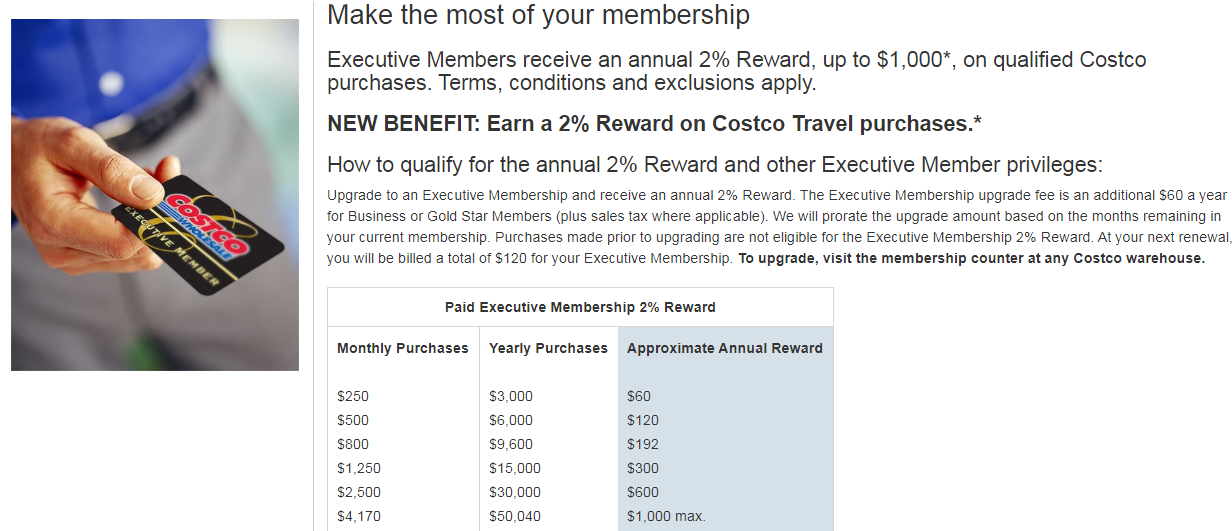Click the $800 monthly purchases cell
The height and width of the screenshot is (531, 1232).
(353, 445)
